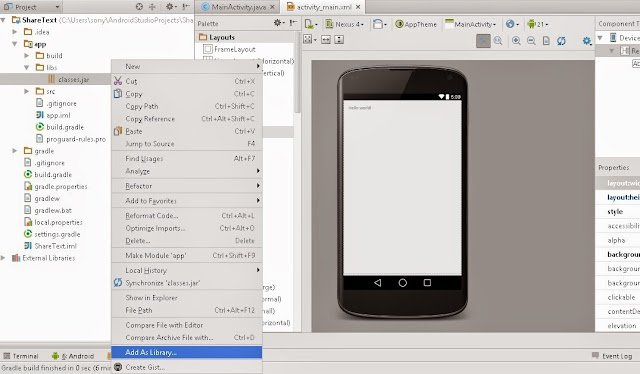Click the AppTheme theme selector
This screenshot has width=640, height=374.
[x=416, y=24]
